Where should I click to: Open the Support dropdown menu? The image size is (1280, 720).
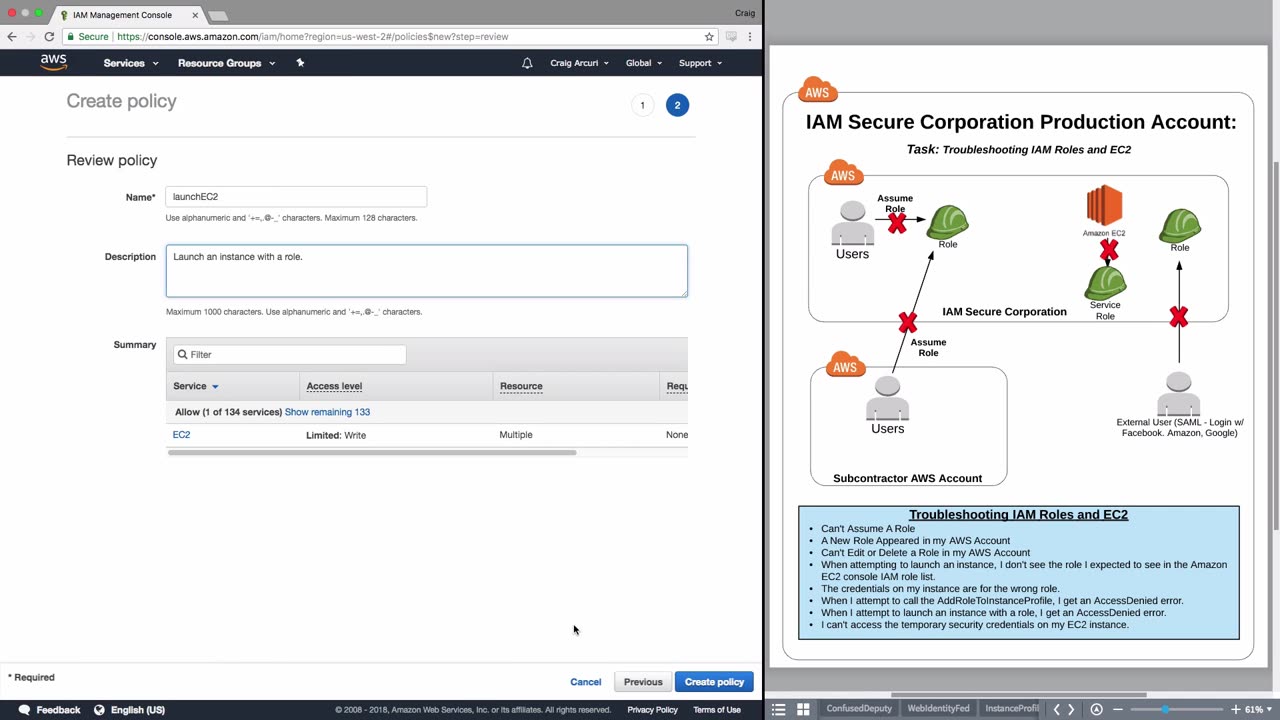click(x=701, y=63)
